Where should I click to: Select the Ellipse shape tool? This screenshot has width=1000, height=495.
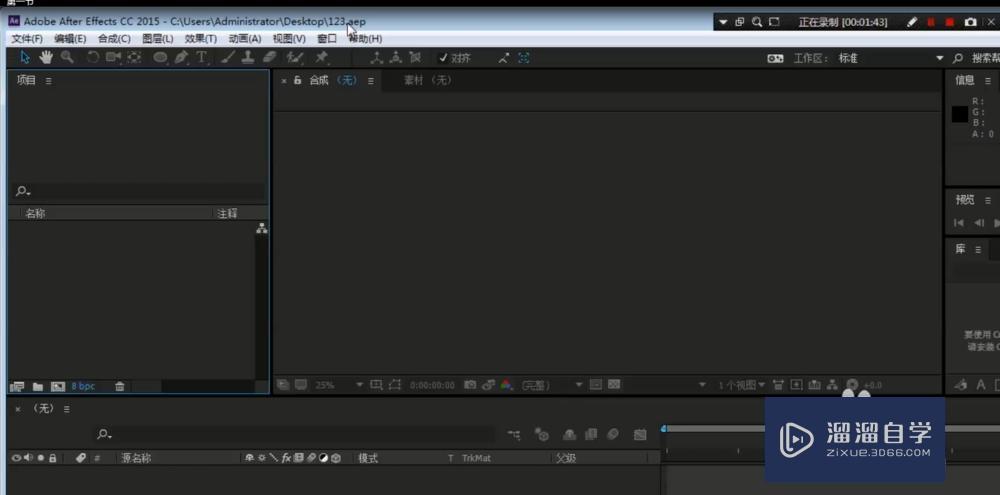click(x=161, y=57)
